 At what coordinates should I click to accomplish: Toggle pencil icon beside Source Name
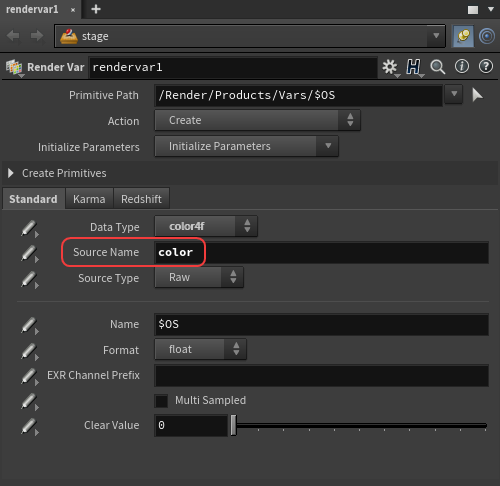point(29,254)
